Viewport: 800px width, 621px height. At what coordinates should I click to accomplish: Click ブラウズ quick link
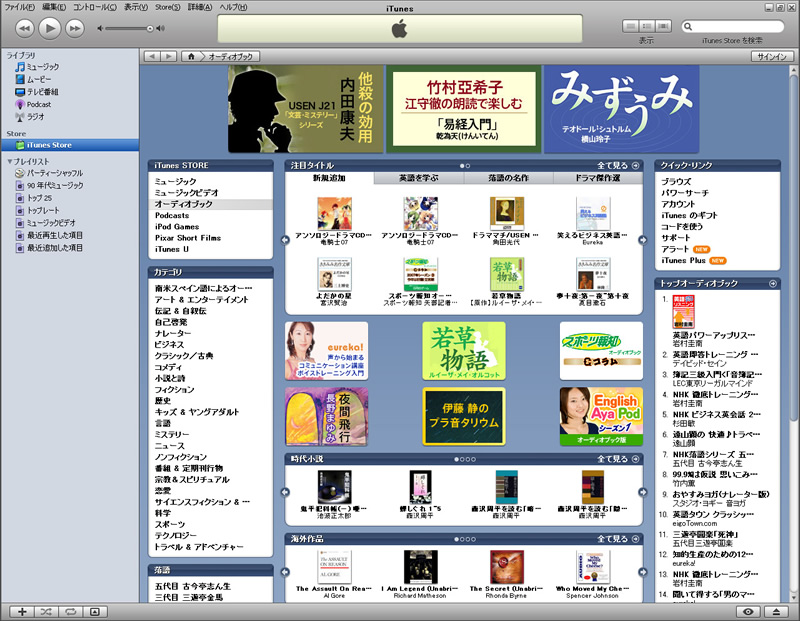point(676,181)
